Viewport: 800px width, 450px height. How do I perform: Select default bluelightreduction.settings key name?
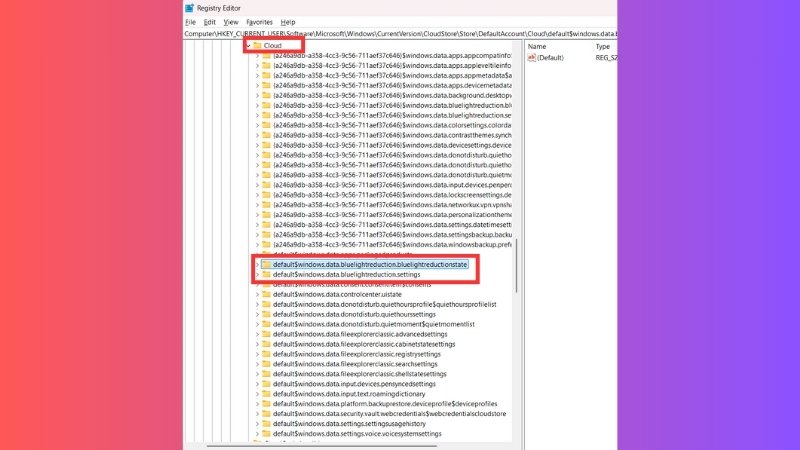tap(346, 274)
